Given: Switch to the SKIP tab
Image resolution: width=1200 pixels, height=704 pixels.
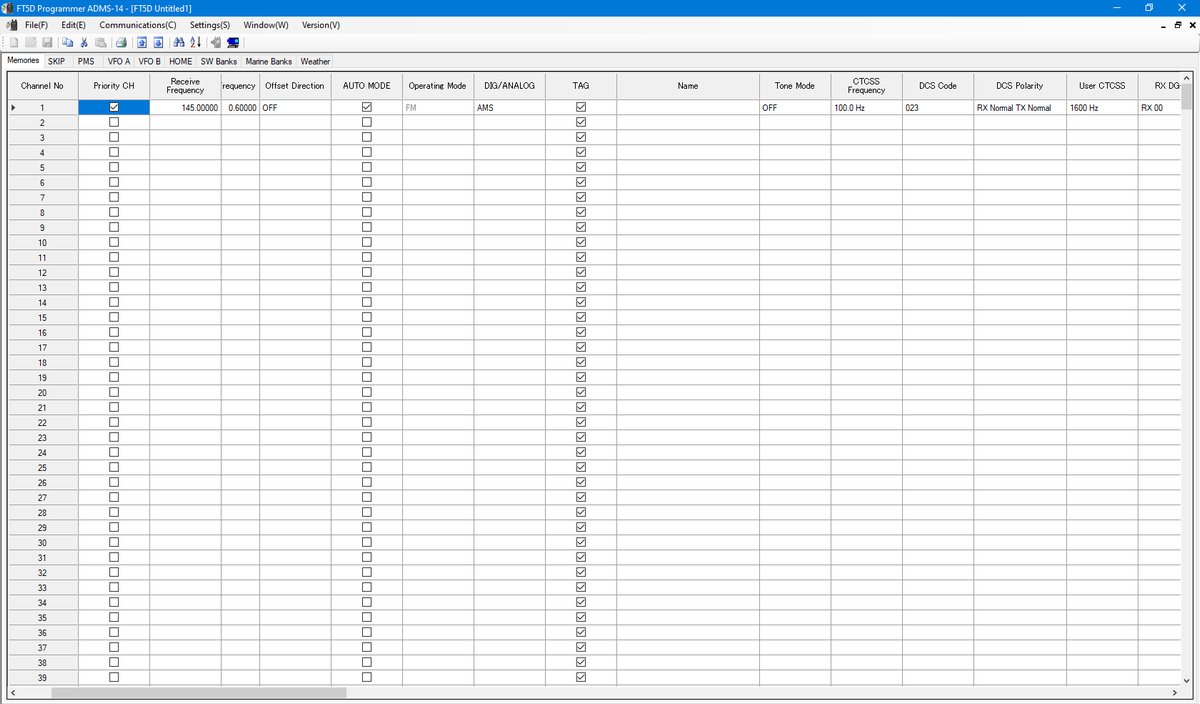Looking at the screenshot, I should pyautogui.click(x=56, y=61).
